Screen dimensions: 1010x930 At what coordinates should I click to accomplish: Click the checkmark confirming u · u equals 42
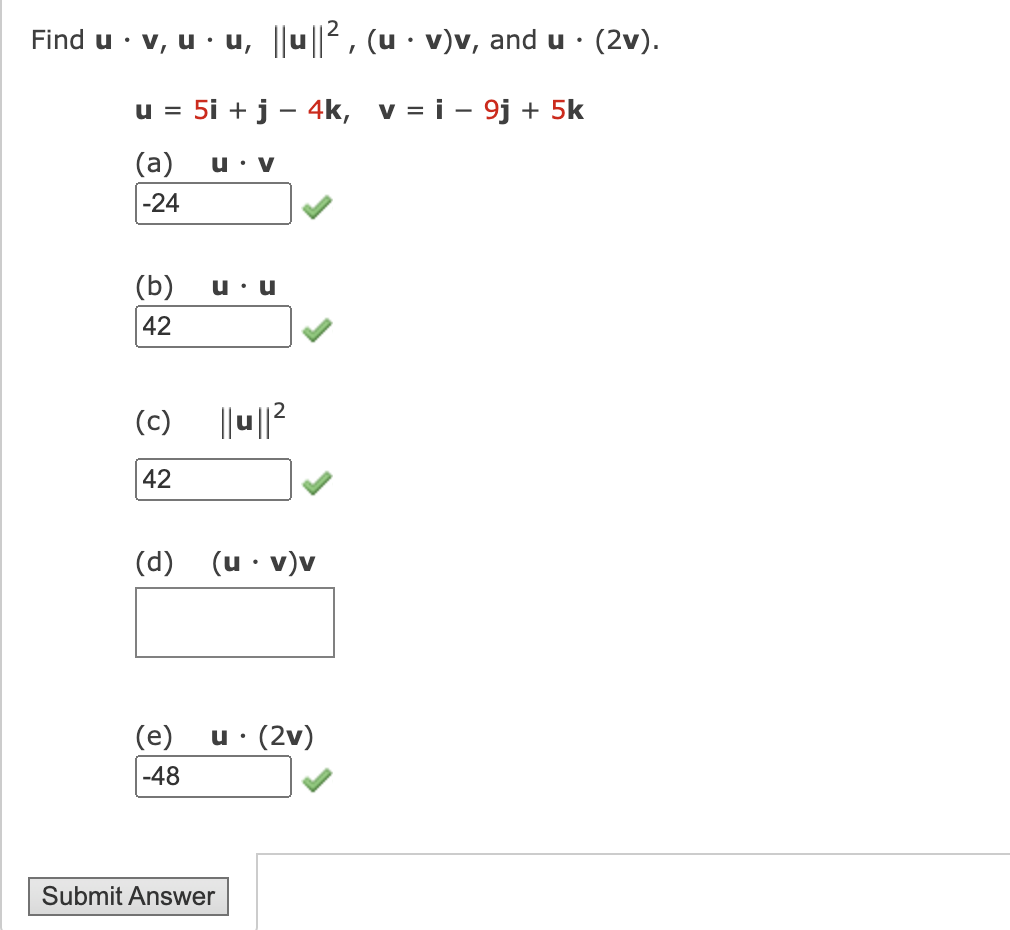tap(315, 327)
